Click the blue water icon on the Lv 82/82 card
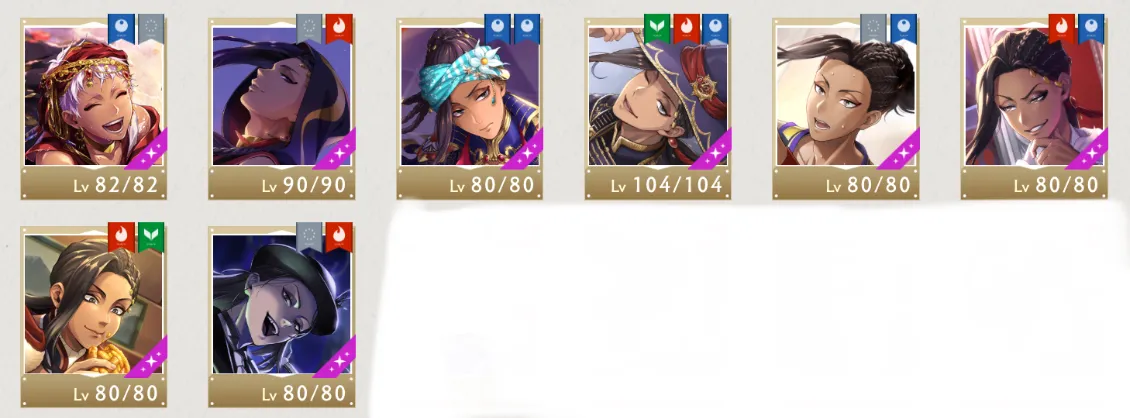The width and height of the screenshot is (1130, 418). click(121, 27)
